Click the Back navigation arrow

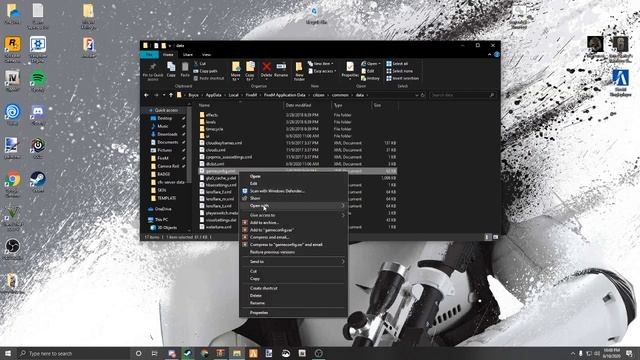(147, 95)
